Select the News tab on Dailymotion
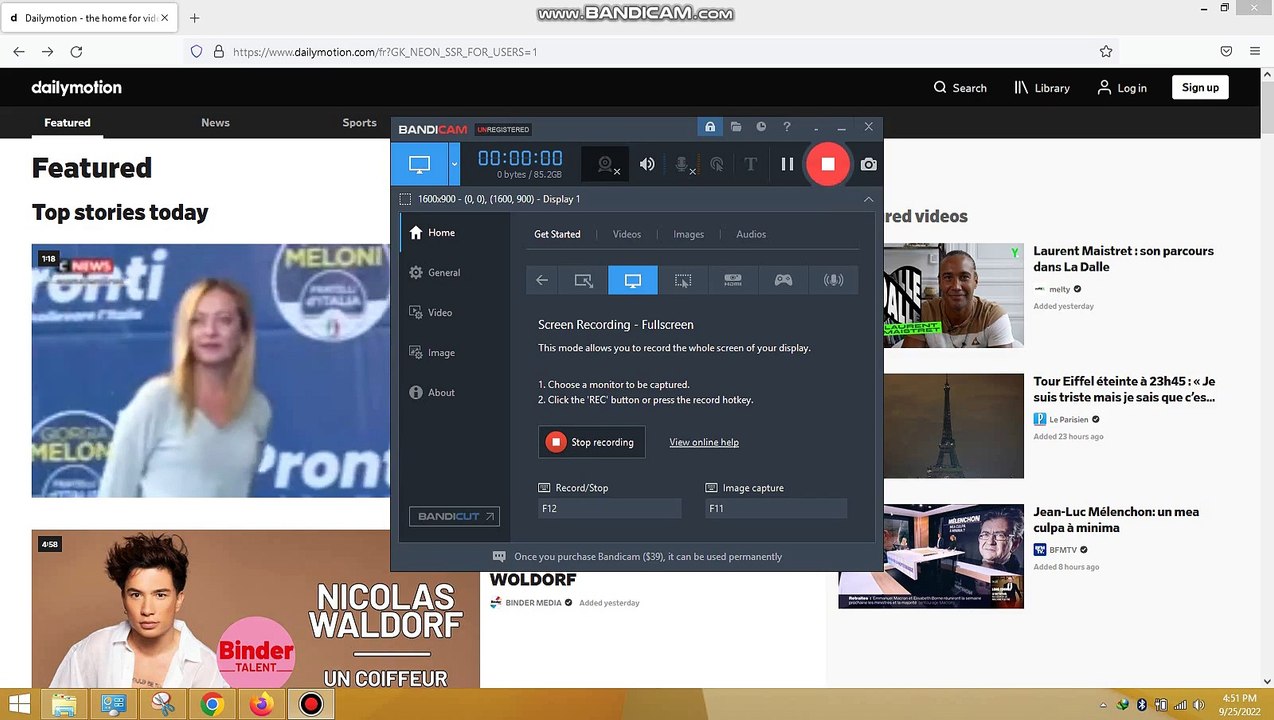Viewport: 1274px width, 720px height. click(x=215, y=123)
